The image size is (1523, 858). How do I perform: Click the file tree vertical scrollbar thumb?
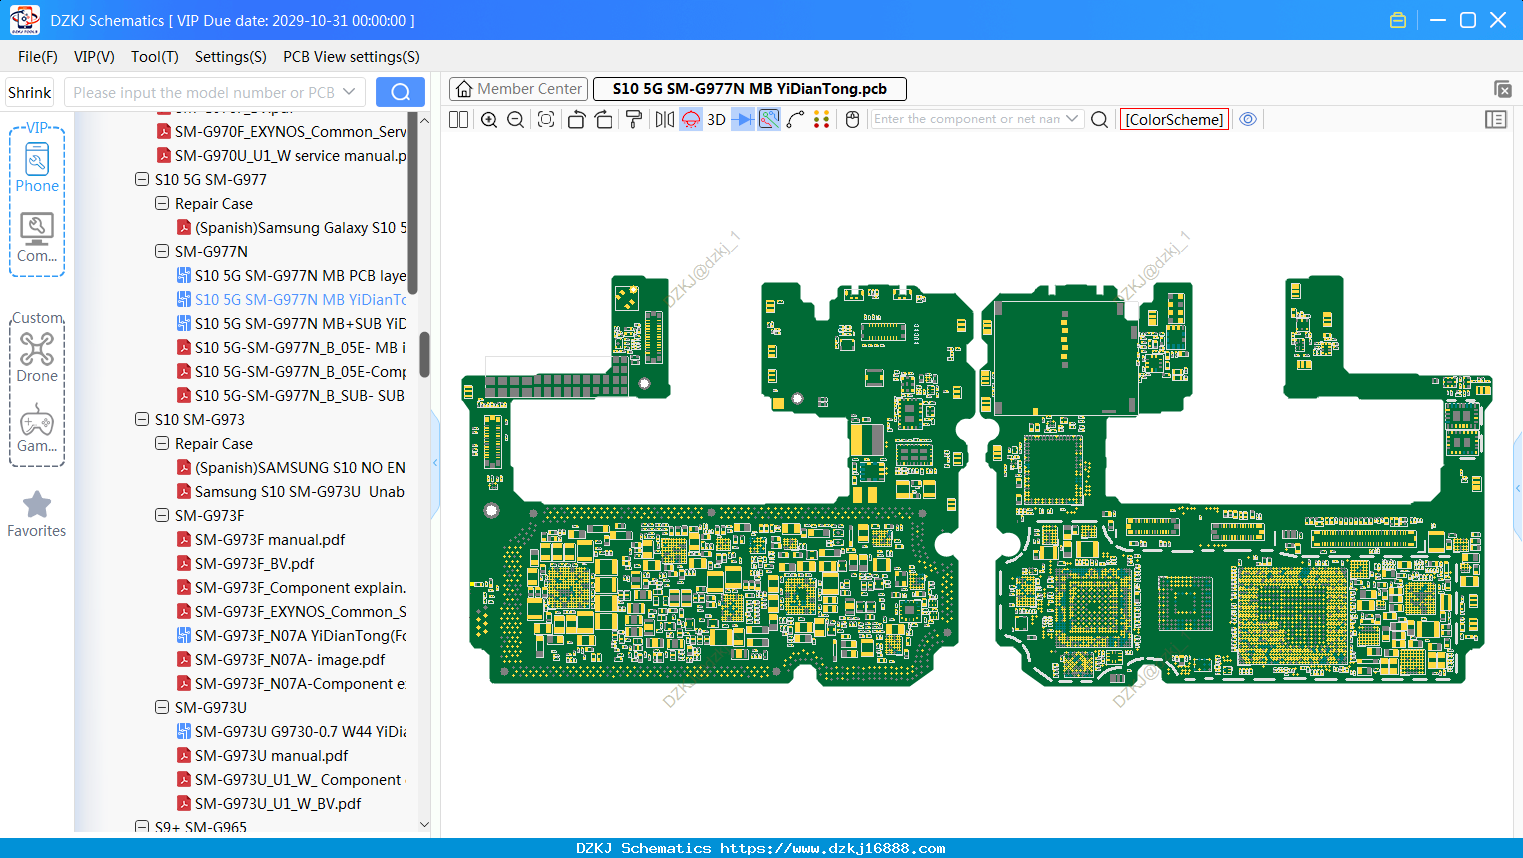(x=424, y=354)
